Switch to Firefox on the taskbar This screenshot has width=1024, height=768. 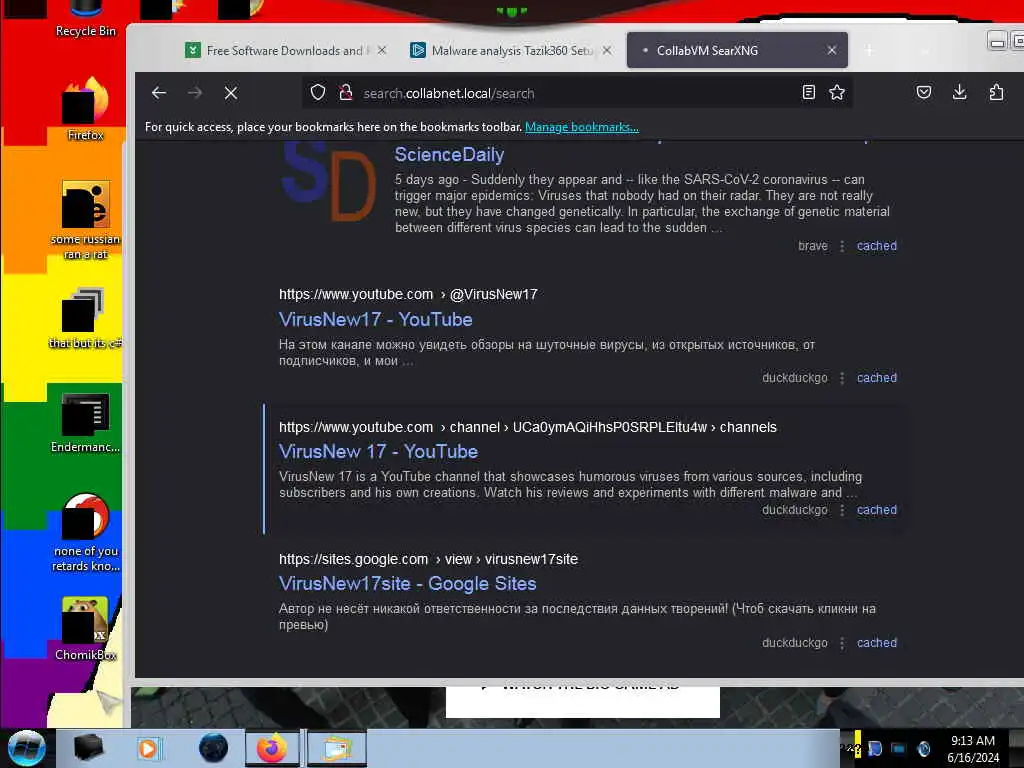[x=272, y=748]
